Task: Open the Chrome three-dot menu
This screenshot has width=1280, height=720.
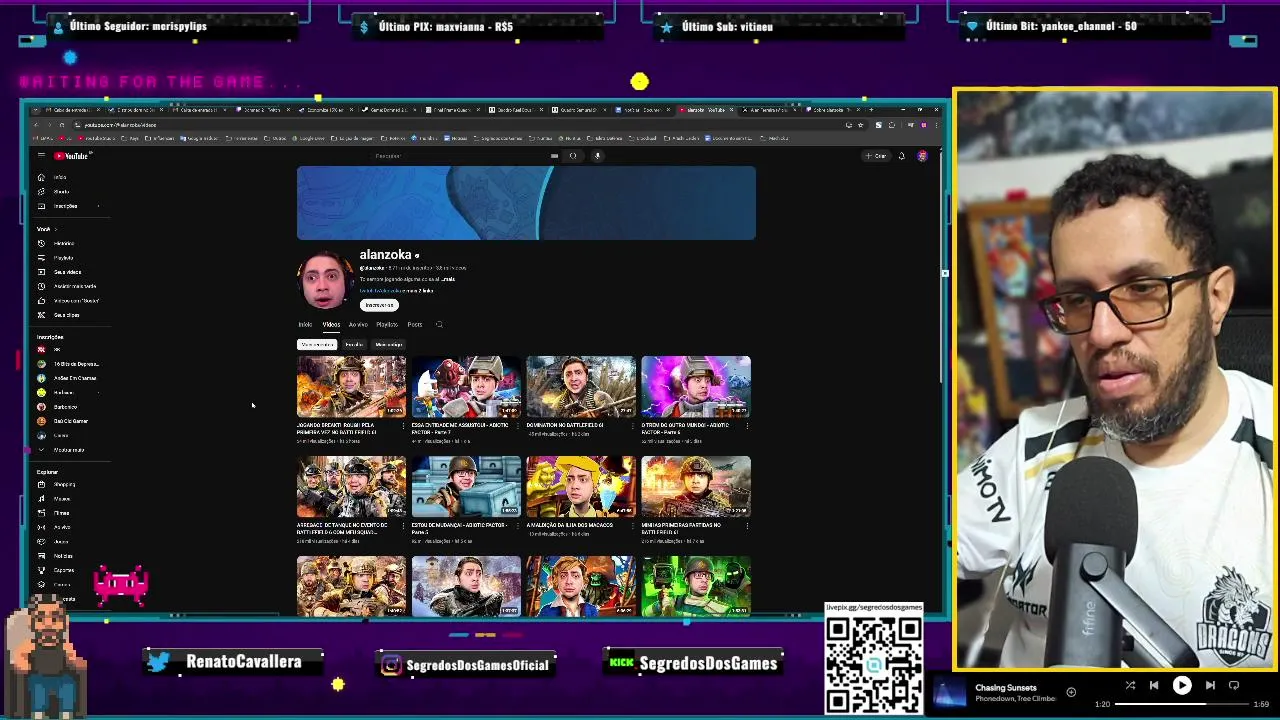Action: click(936, 125)
